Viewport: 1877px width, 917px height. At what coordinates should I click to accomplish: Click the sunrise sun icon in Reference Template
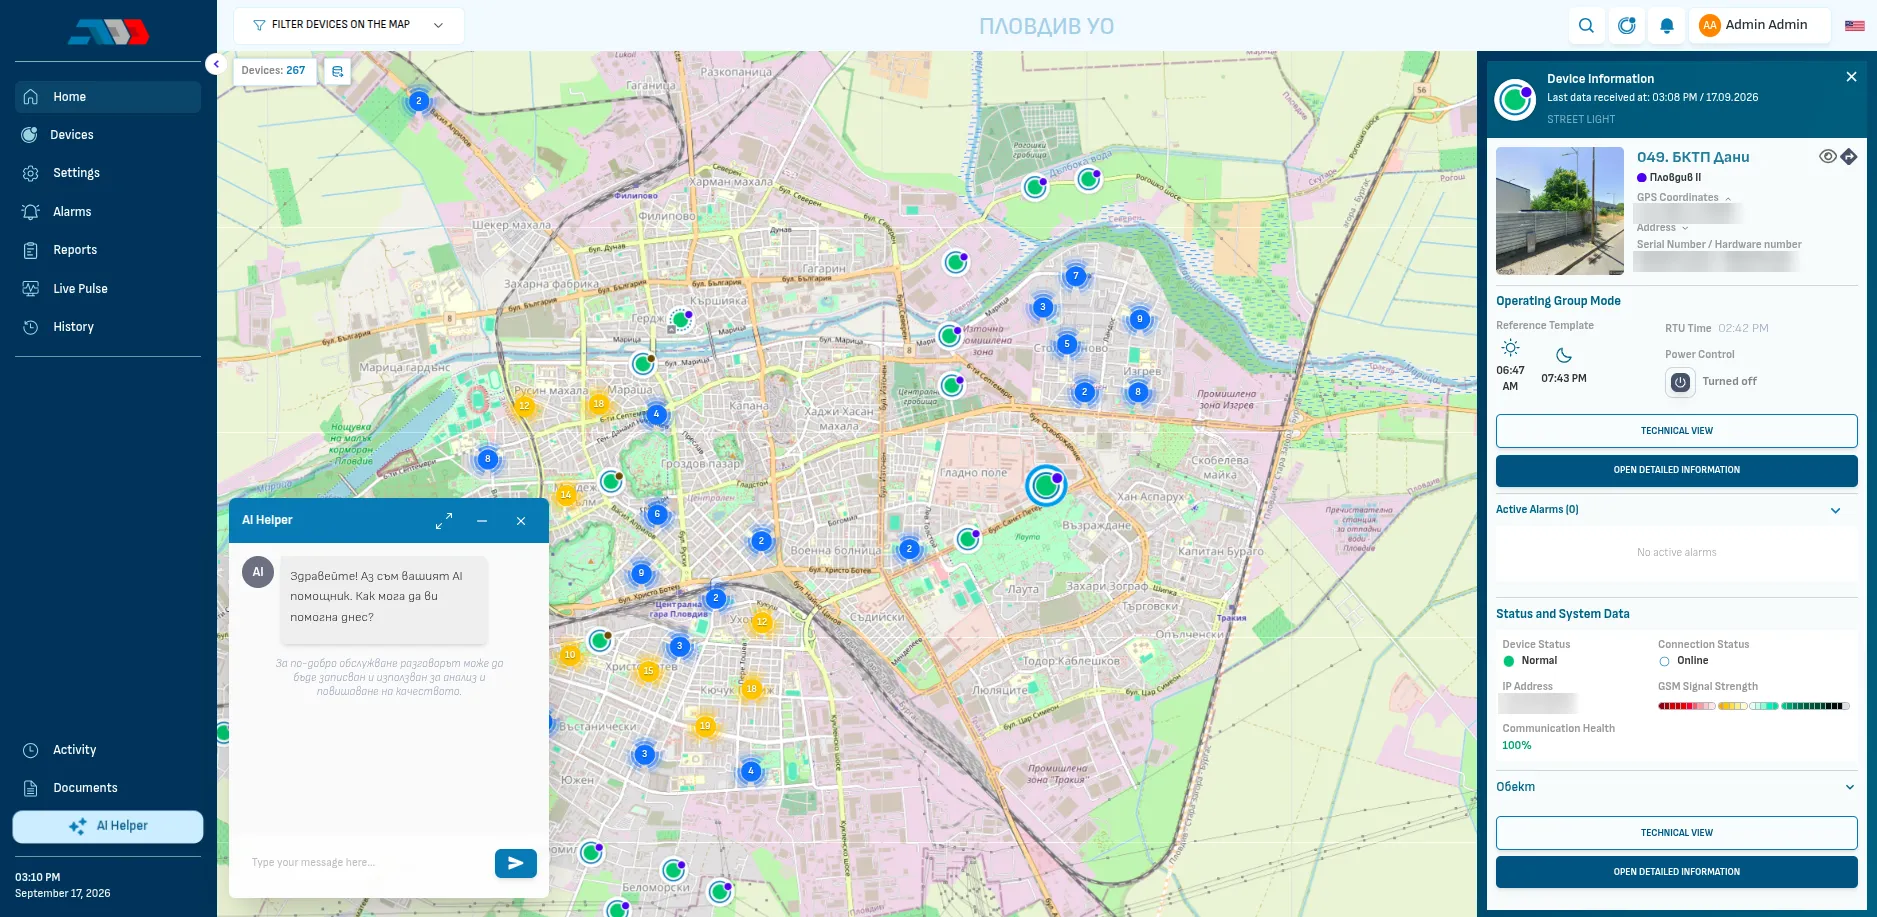(x=1511, y=348)
